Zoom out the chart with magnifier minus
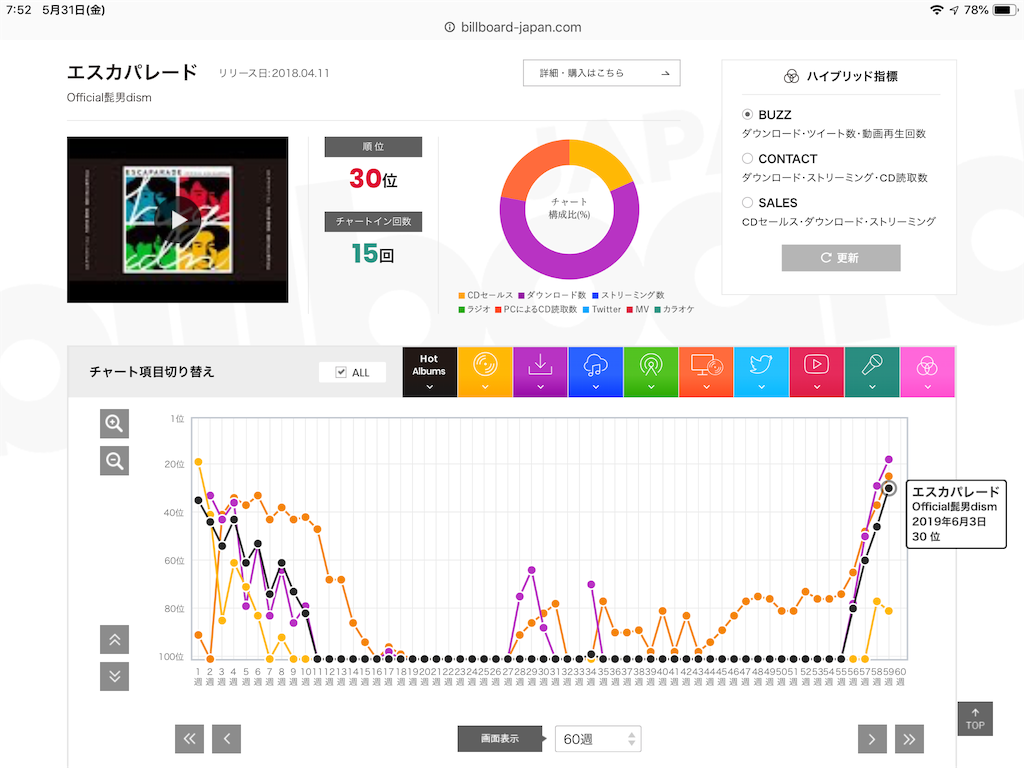Screen dimensions: 1024x768 pyautogui.click(x=114, y=461)
